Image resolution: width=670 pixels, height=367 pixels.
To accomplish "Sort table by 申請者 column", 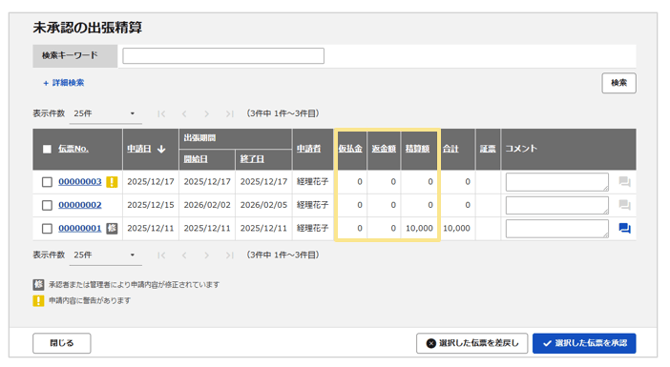I will click(309, 149).
